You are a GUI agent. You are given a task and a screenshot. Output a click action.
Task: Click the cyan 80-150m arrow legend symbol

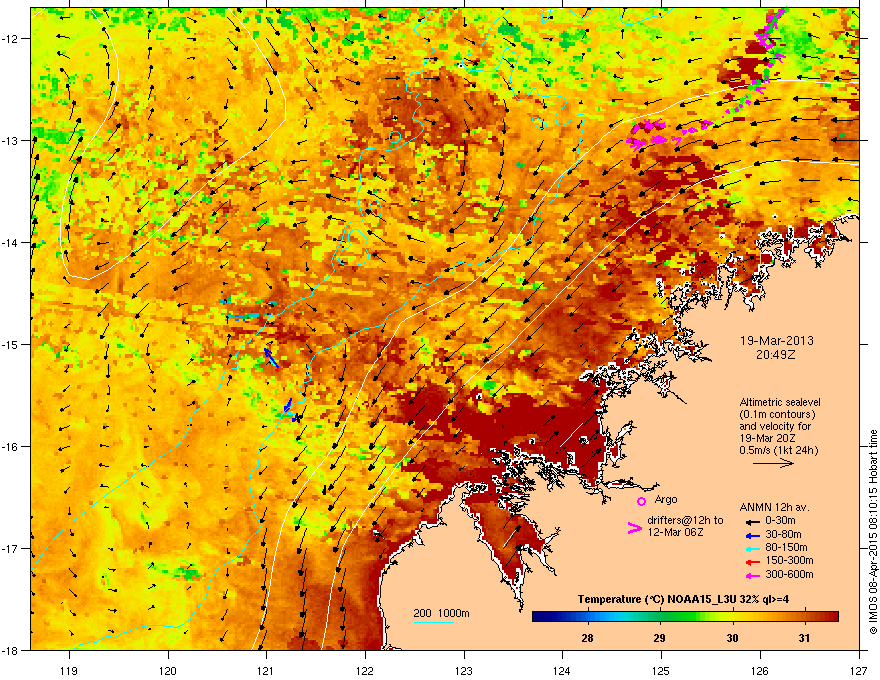[752, 548]
